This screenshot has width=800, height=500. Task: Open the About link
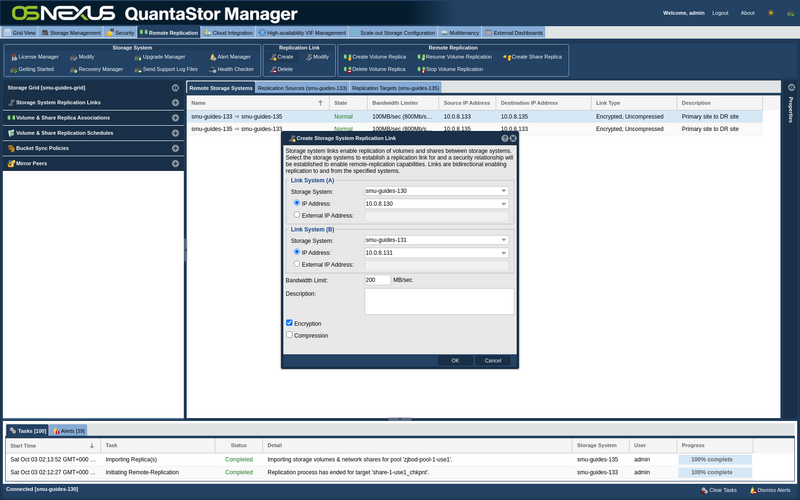(747, 13)
